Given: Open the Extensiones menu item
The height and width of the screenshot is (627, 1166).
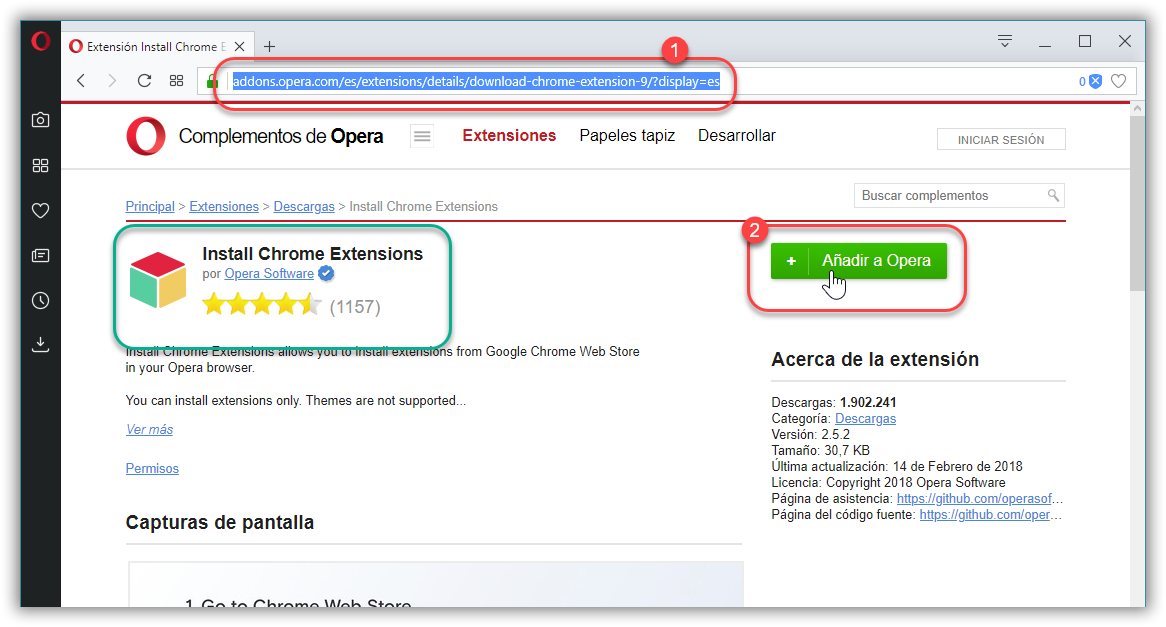Looking at the screenshot, I should [x=509, y=135].
